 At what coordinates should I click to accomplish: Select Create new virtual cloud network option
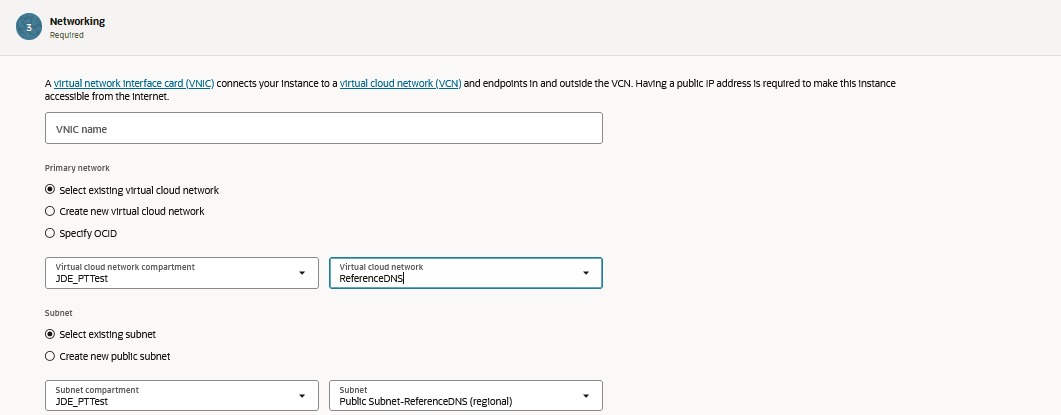coord(51,211)
